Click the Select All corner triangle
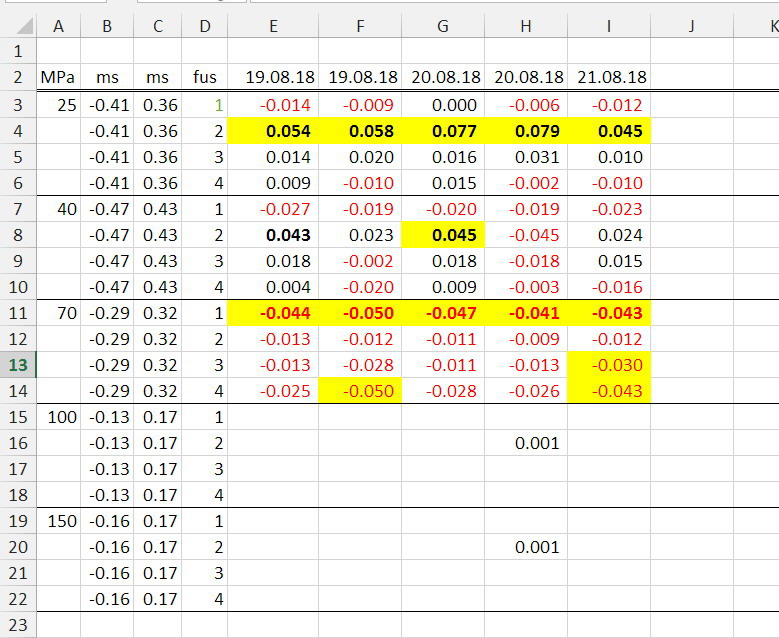Screen dimensions: 779x638 tap(18, 28)
